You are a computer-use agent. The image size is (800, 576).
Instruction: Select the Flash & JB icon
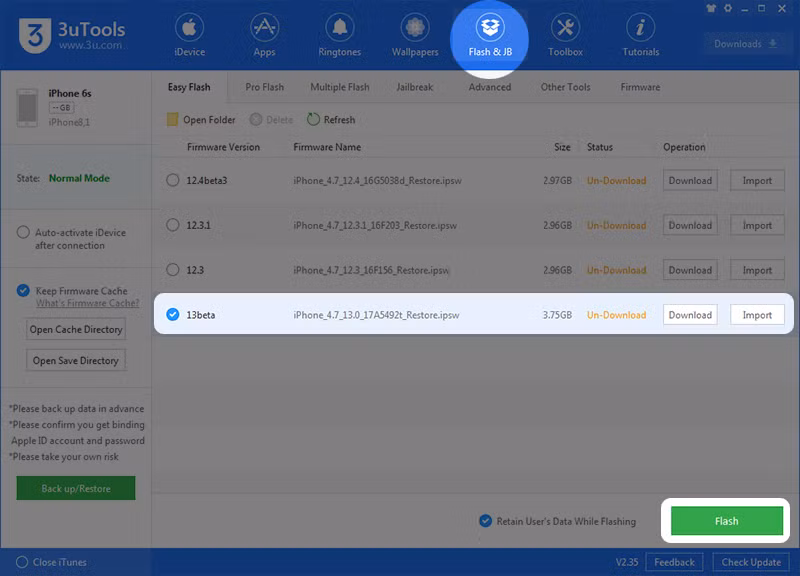coord(490,28)
